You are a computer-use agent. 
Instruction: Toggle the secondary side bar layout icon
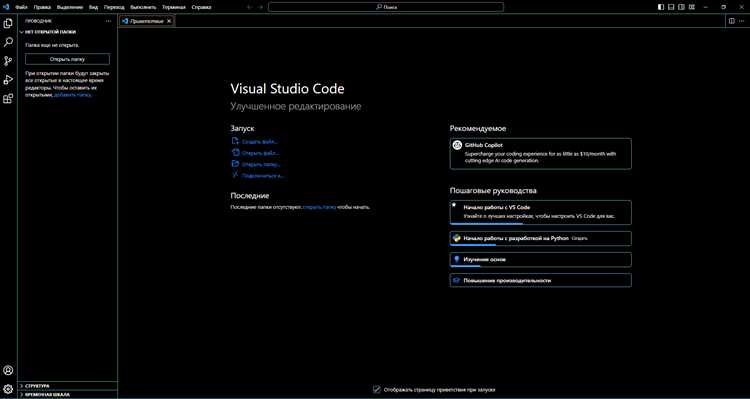(x=681, y=7)
